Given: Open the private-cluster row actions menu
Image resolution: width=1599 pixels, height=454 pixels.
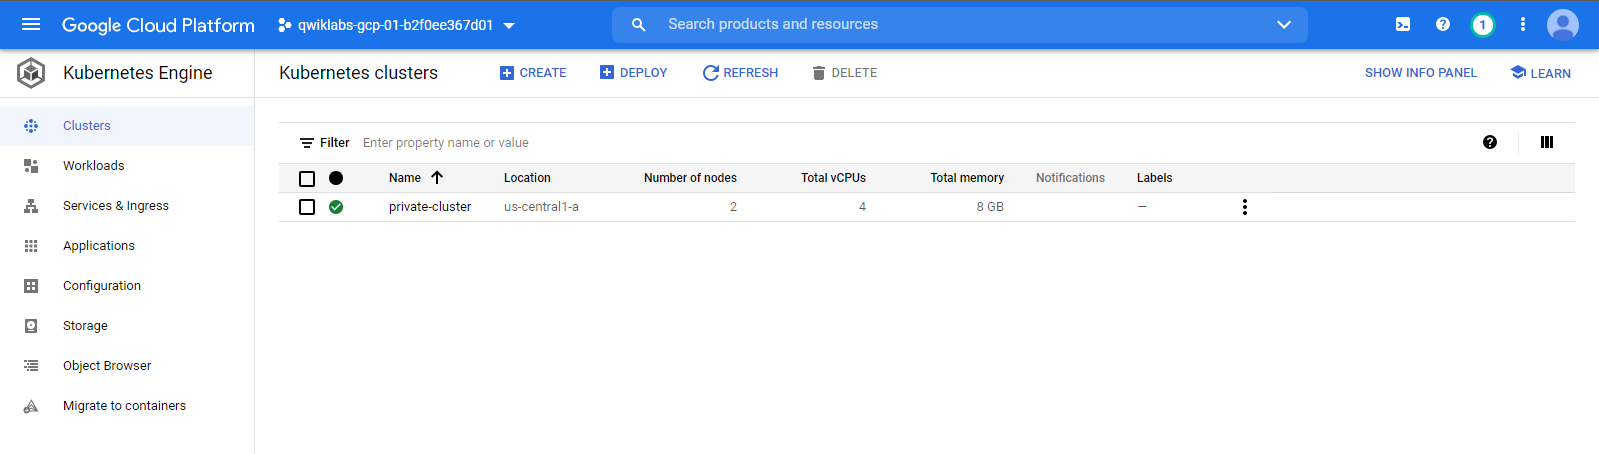Looking at the screenshot, I should (1245, 207).
